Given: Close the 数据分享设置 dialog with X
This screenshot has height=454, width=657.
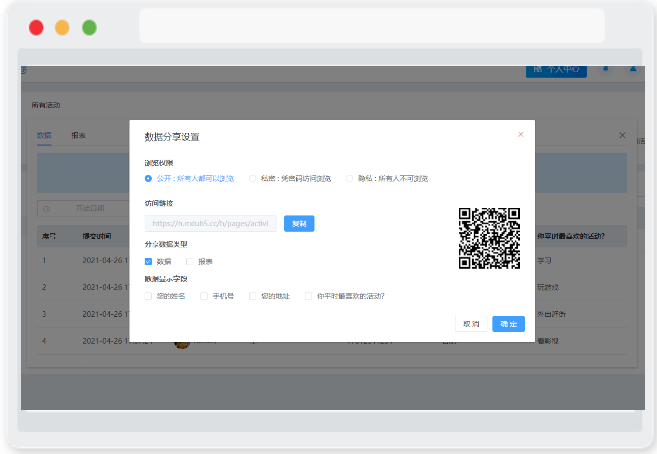Looking at the screenshot, I should [520, 134].
